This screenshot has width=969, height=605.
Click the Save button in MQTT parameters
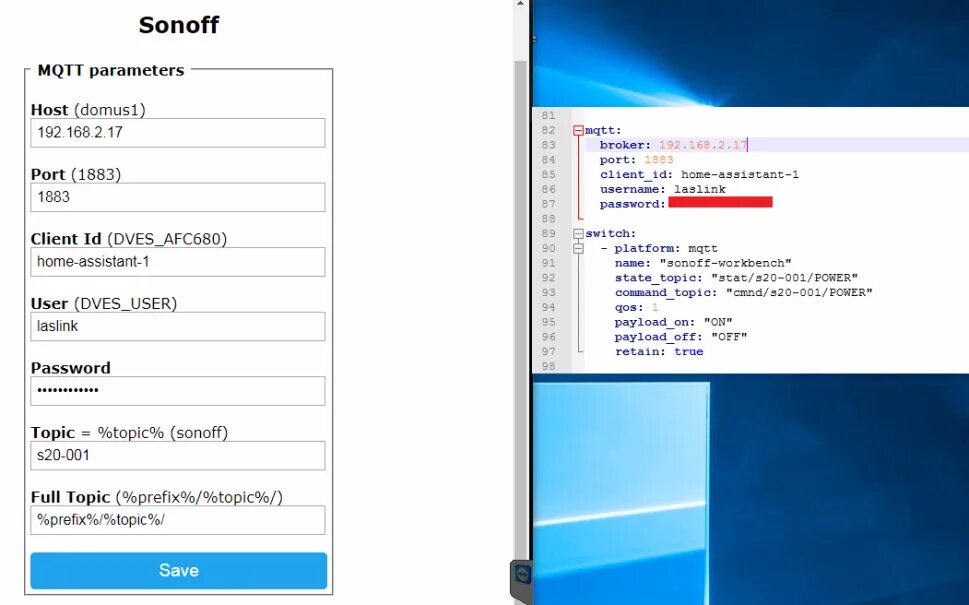coord(179,570)
